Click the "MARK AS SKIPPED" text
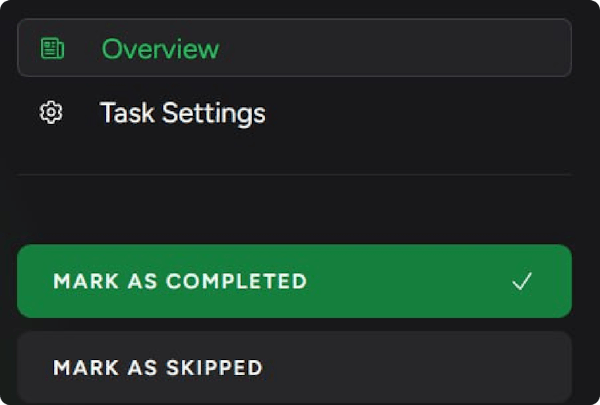 (158, 367)
